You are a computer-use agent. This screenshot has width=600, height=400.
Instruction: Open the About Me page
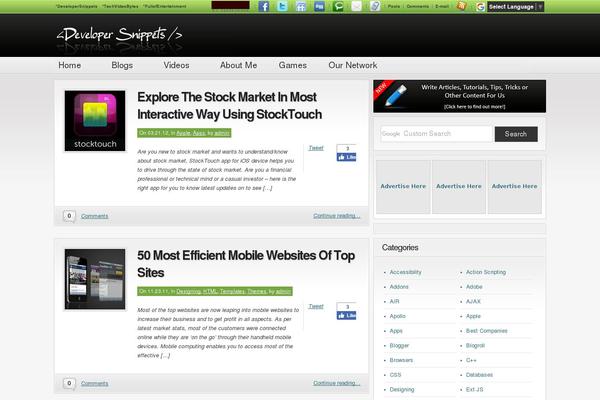pyautogui.click(x=238, y=65)
